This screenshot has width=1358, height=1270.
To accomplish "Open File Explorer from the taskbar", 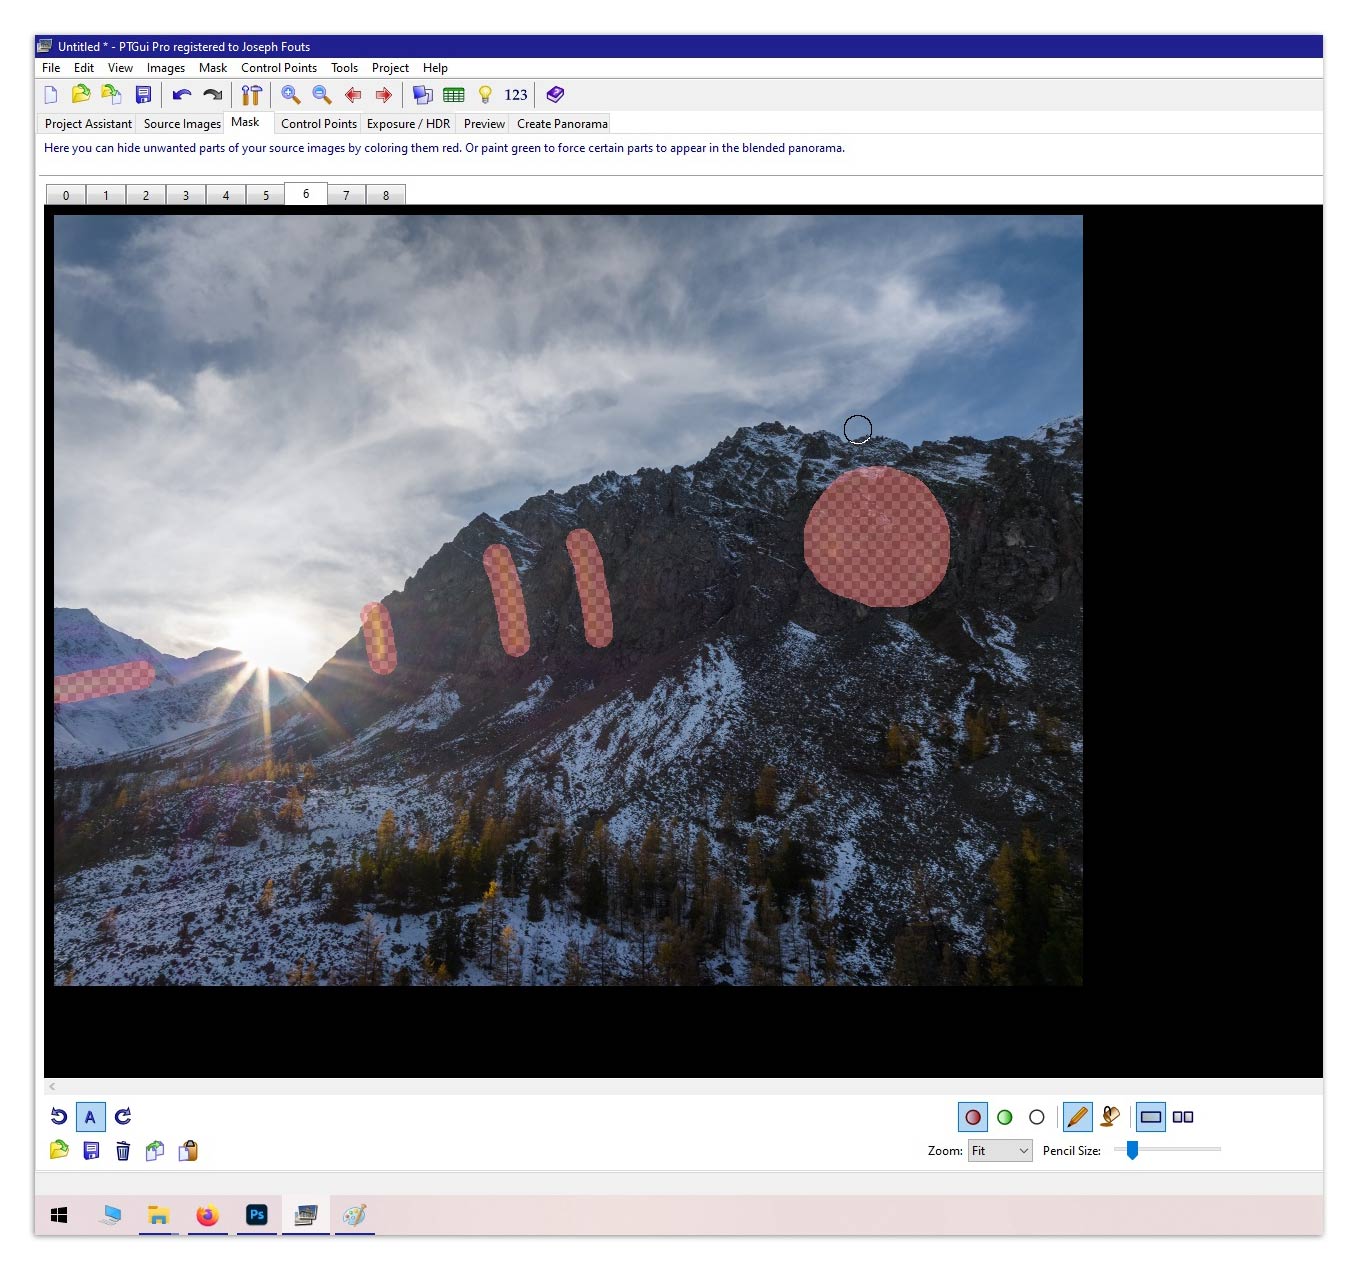I will [x=158, y=1215].
